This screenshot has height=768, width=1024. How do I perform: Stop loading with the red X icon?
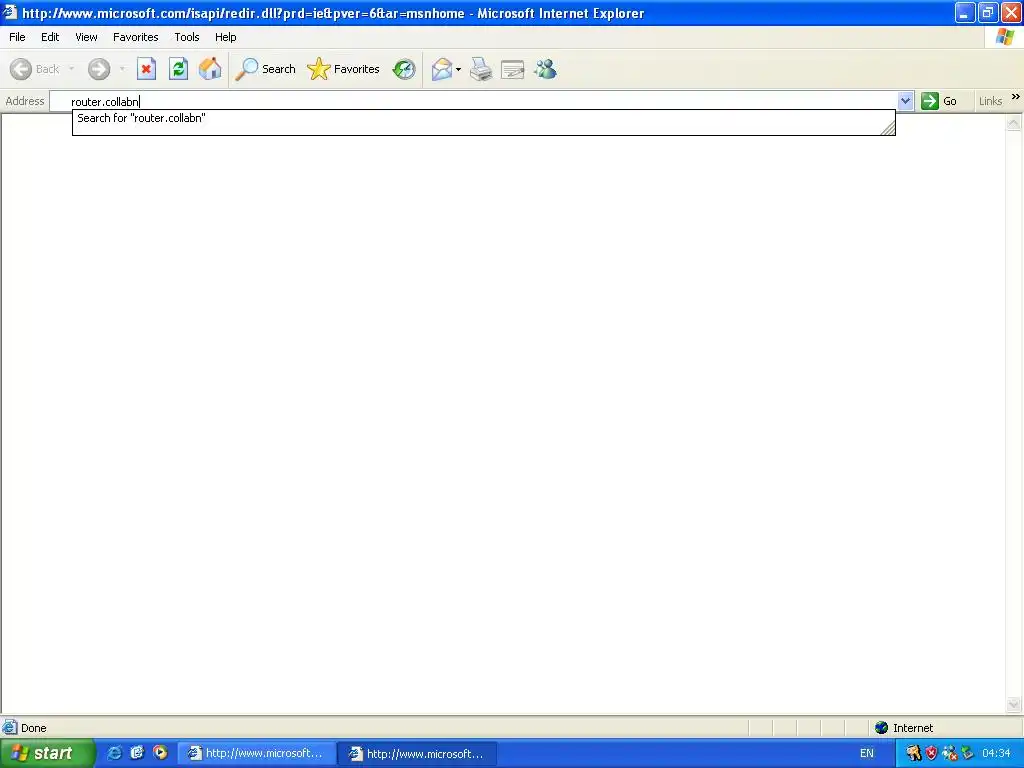(x=146, y=69)
